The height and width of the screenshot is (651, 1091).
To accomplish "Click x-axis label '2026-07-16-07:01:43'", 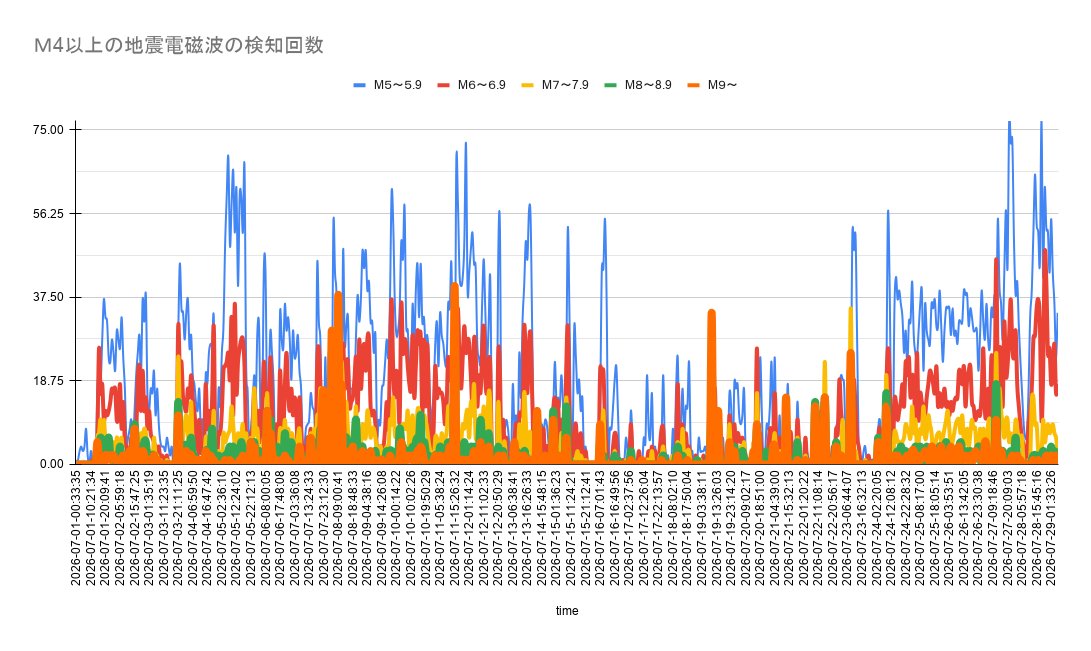I will (x=602, y=528).
